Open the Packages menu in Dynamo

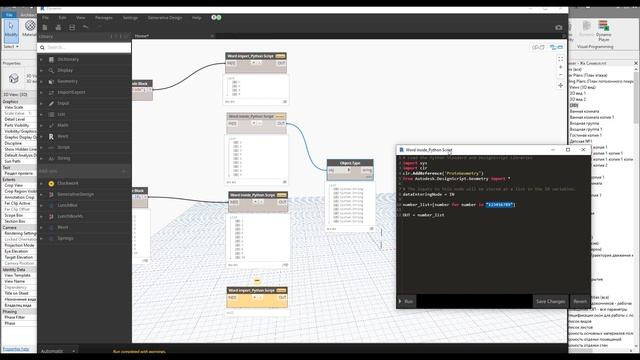point(104,18)
